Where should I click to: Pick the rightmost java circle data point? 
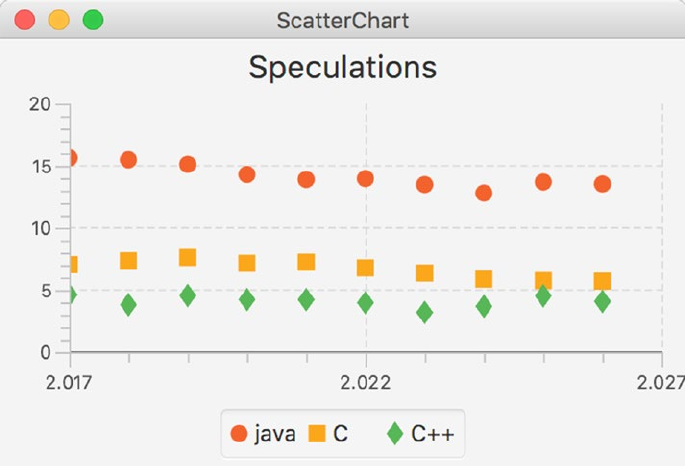click(x=602, y=183)
